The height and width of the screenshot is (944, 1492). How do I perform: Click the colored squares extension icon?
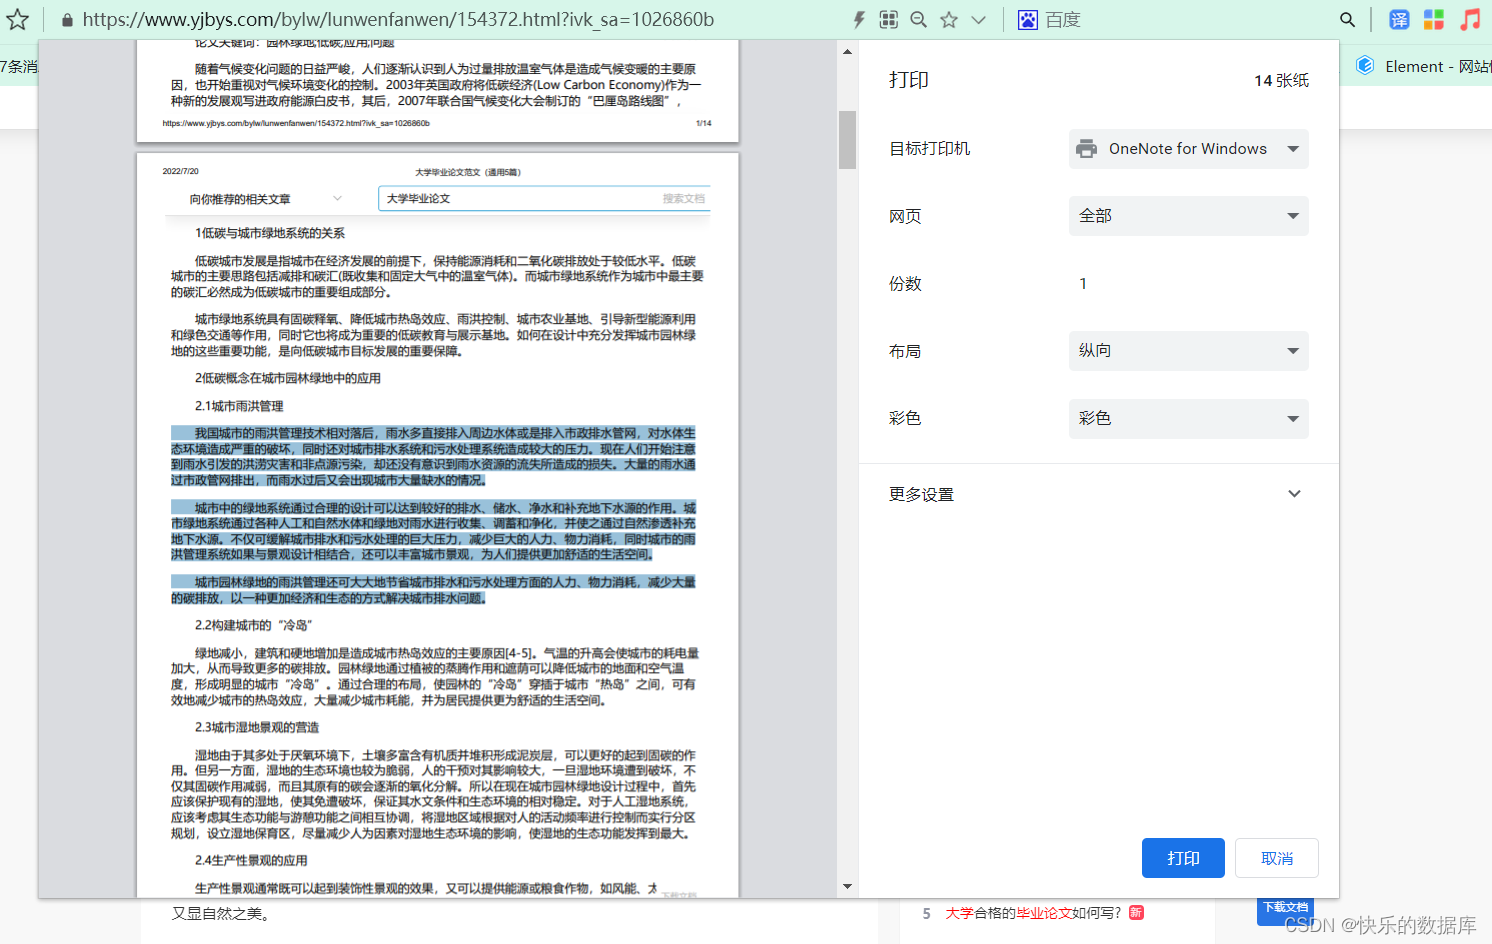pos(1434,19)
